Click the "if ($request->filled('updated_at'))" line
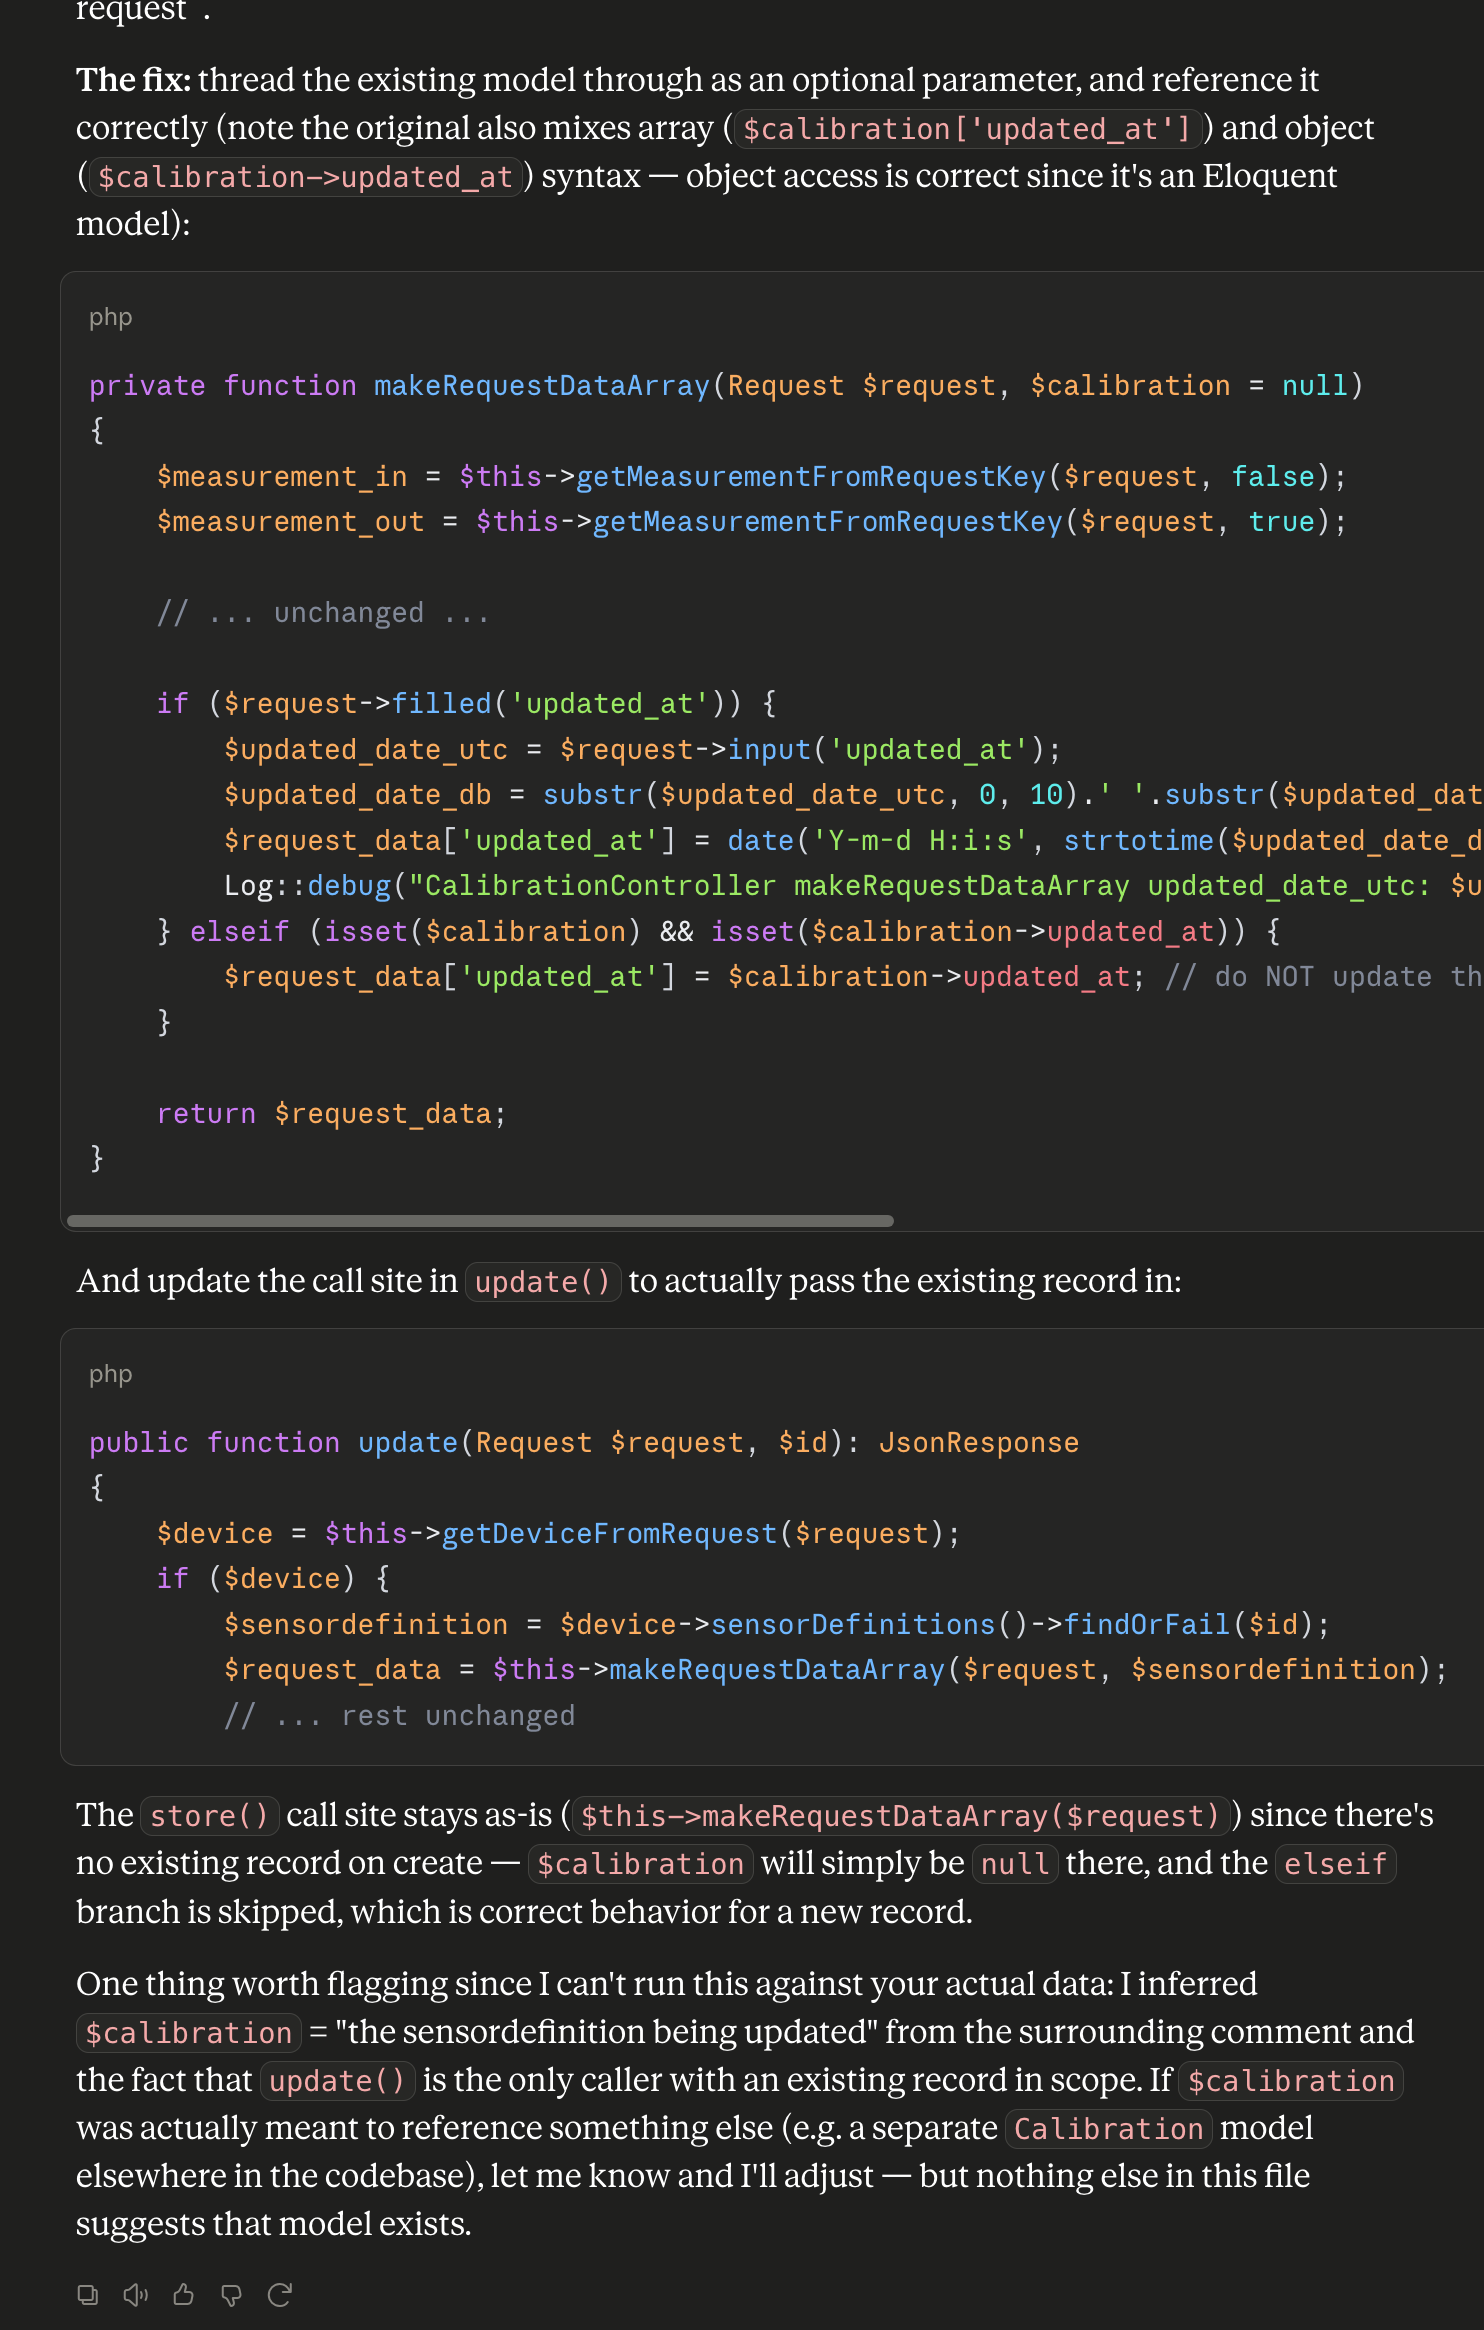Image resolution: width=1484 pixels, height=2330 pixels. [x=466, y=703]
